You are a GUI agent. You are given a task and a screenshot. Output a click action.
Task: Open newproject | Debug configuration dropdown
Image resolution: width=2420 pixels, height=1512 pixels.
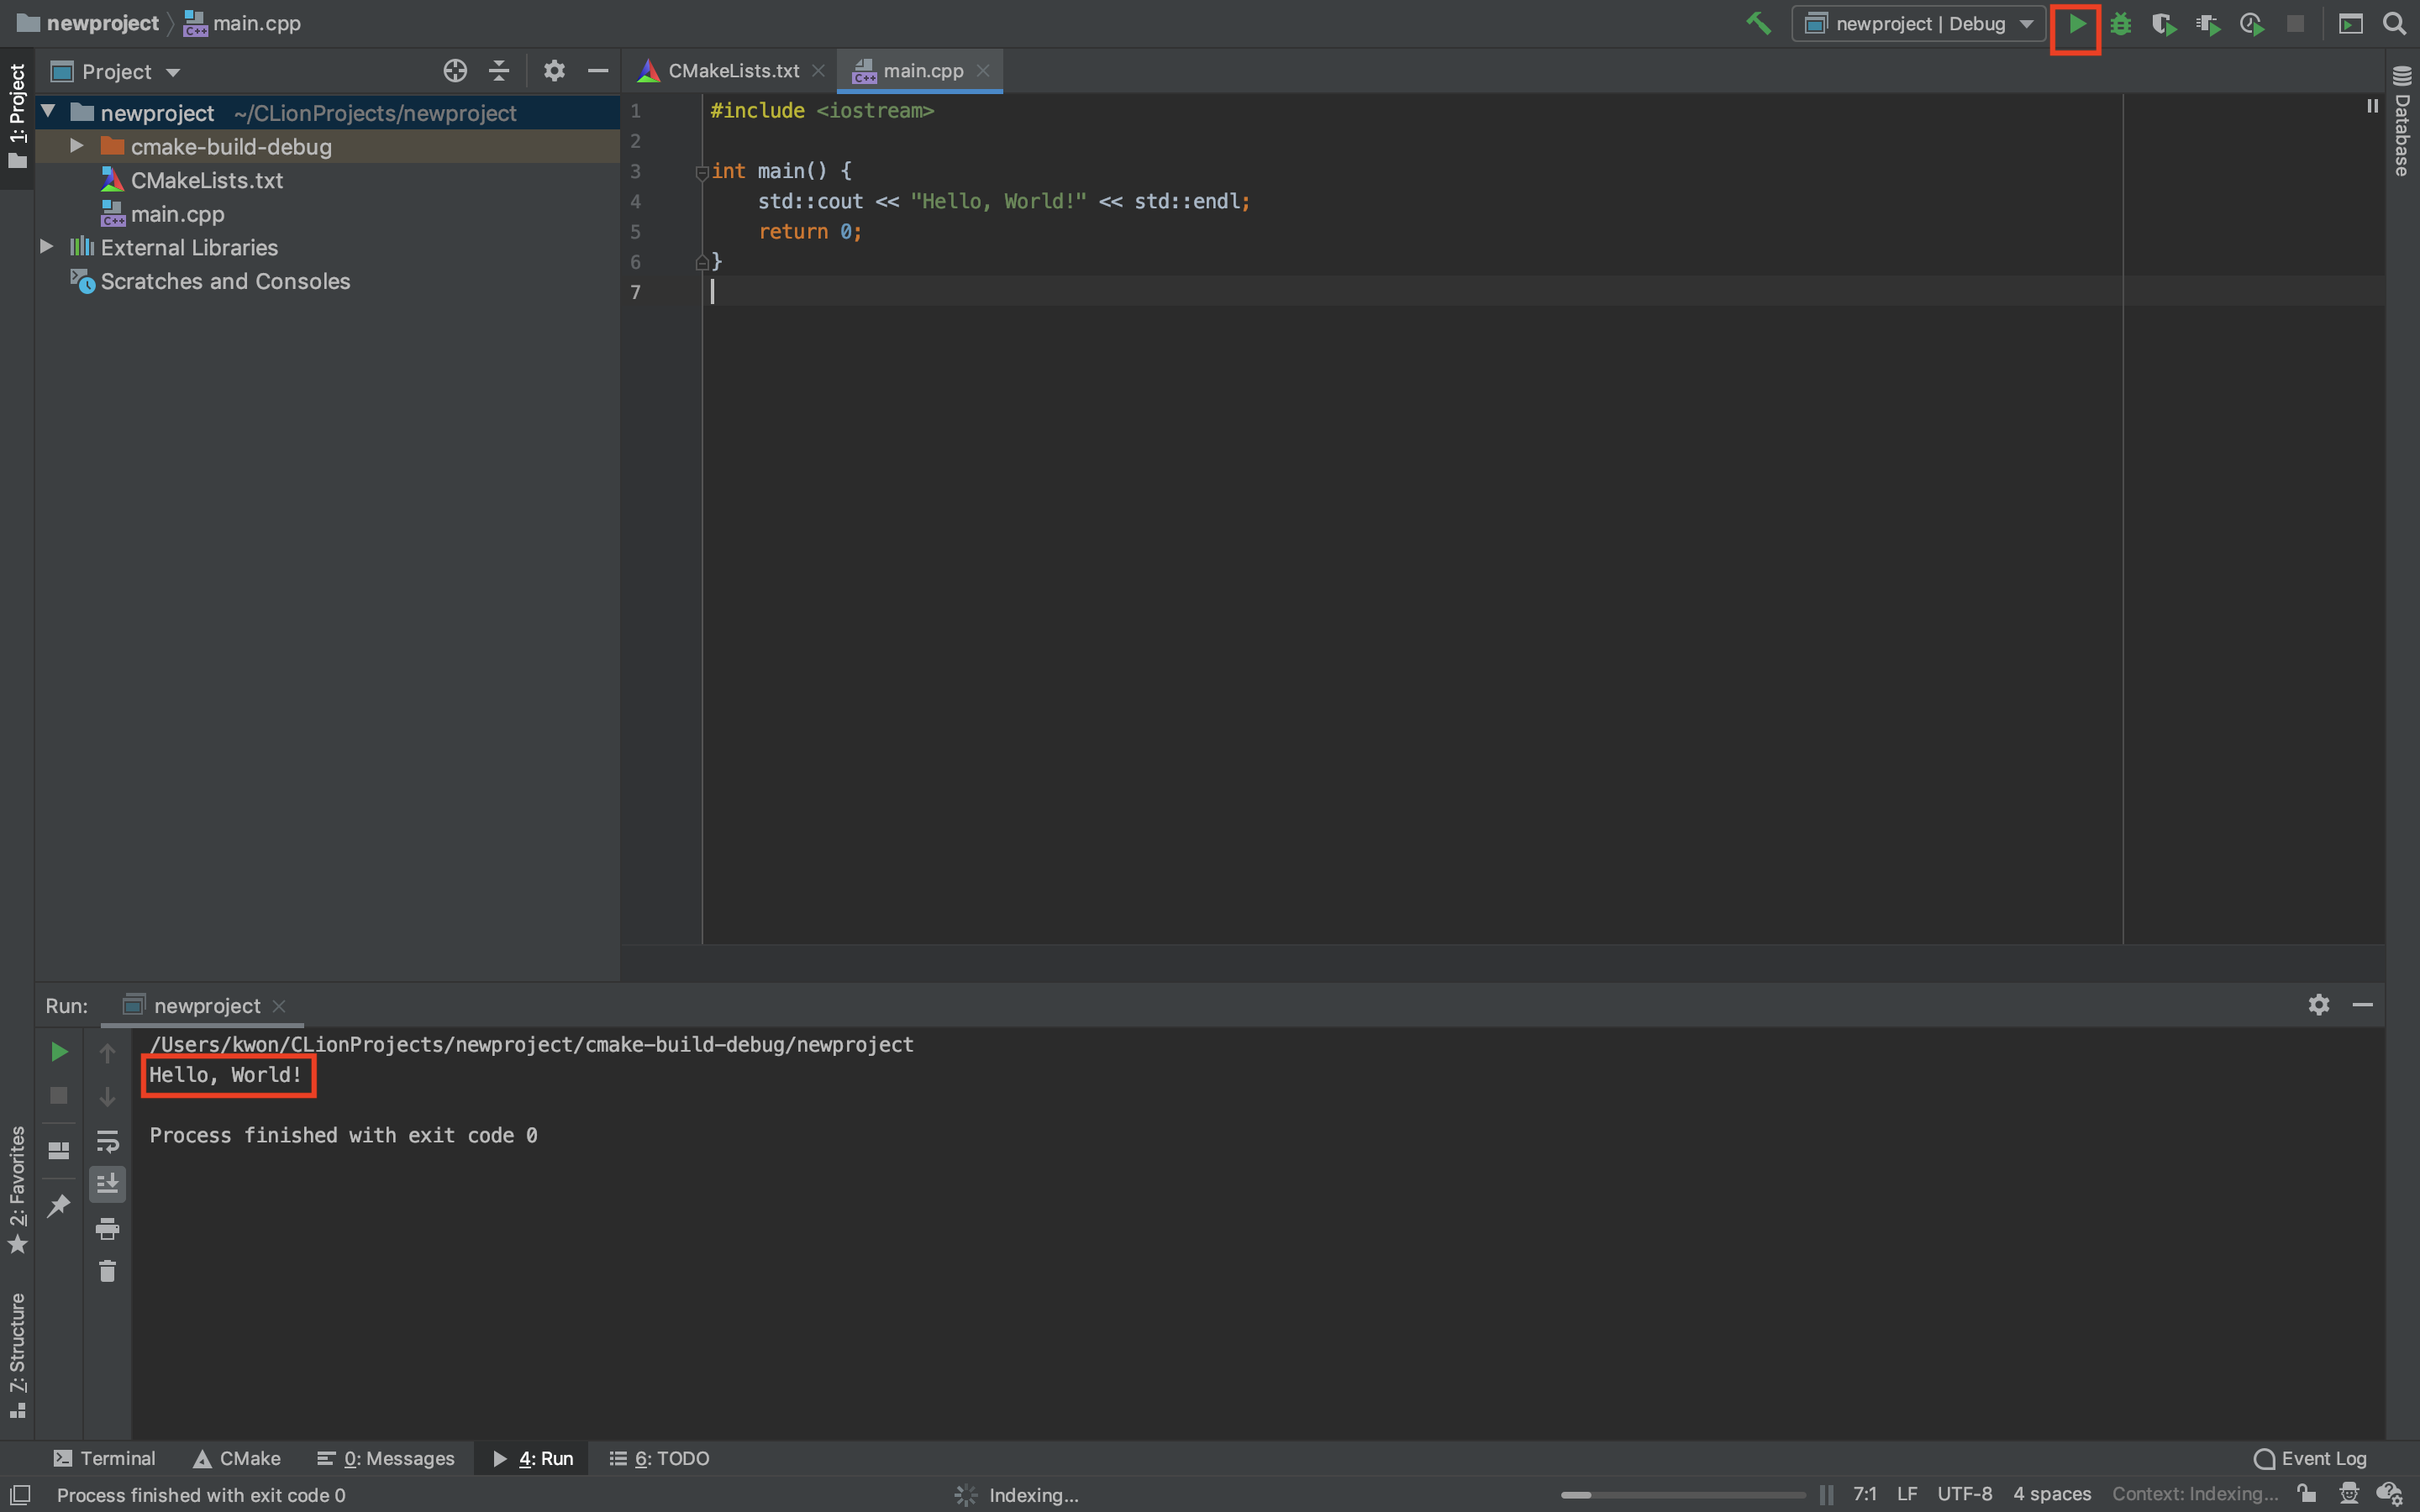(x=1919, y=24)
